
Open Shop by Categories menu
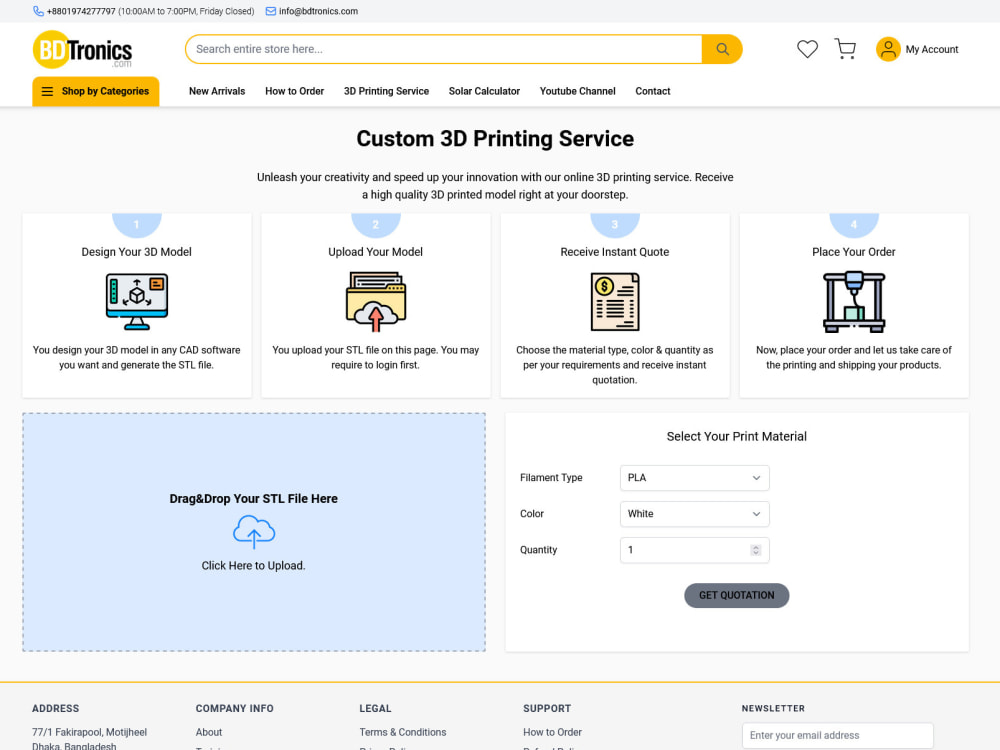pyautogui.click(x=96, y=91)
